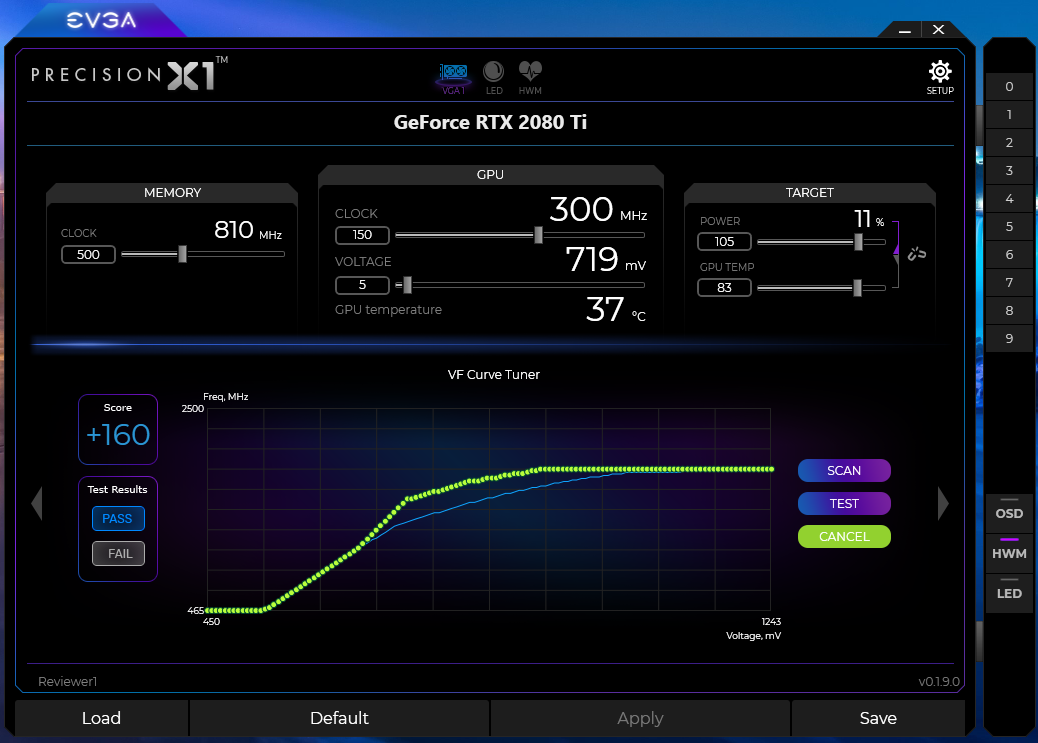Toggle the OSD side button
Image resolution: width=1038 pixels, height=743 pixels.
pos(1009,513)
